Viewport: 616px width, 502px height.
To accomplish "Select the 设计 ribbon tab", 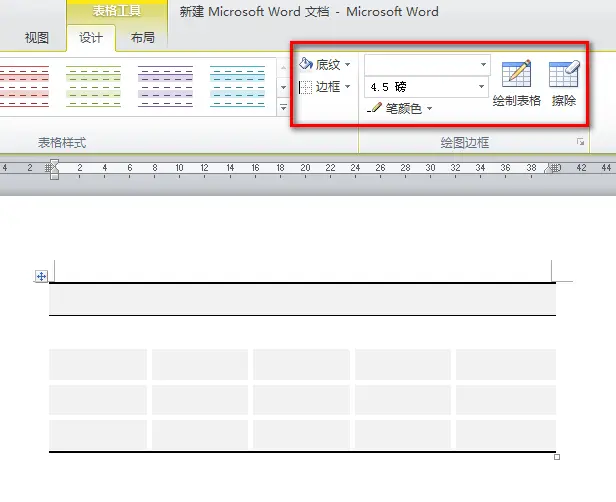I will [x=91, y=38].
